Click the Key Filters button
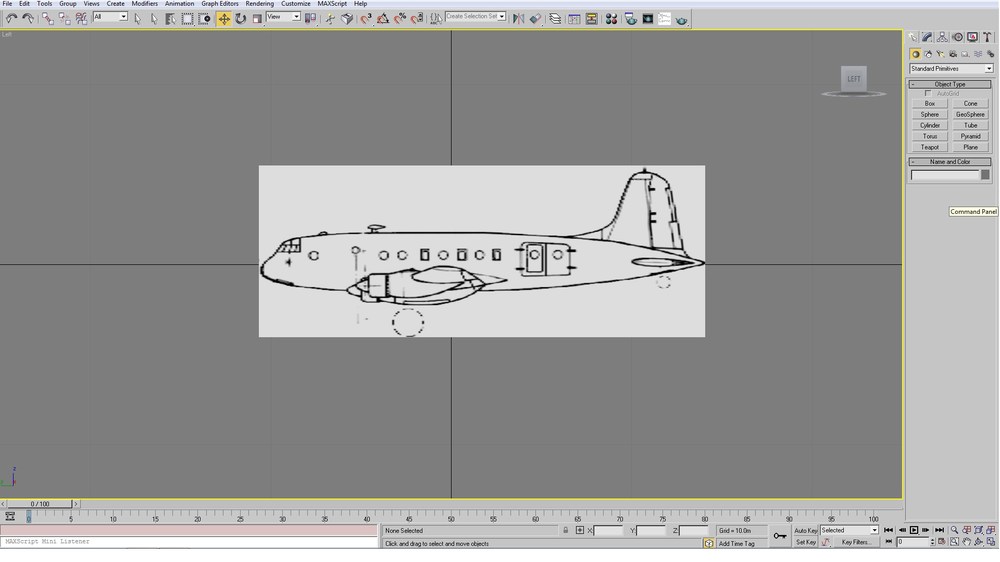 point(856,542)
